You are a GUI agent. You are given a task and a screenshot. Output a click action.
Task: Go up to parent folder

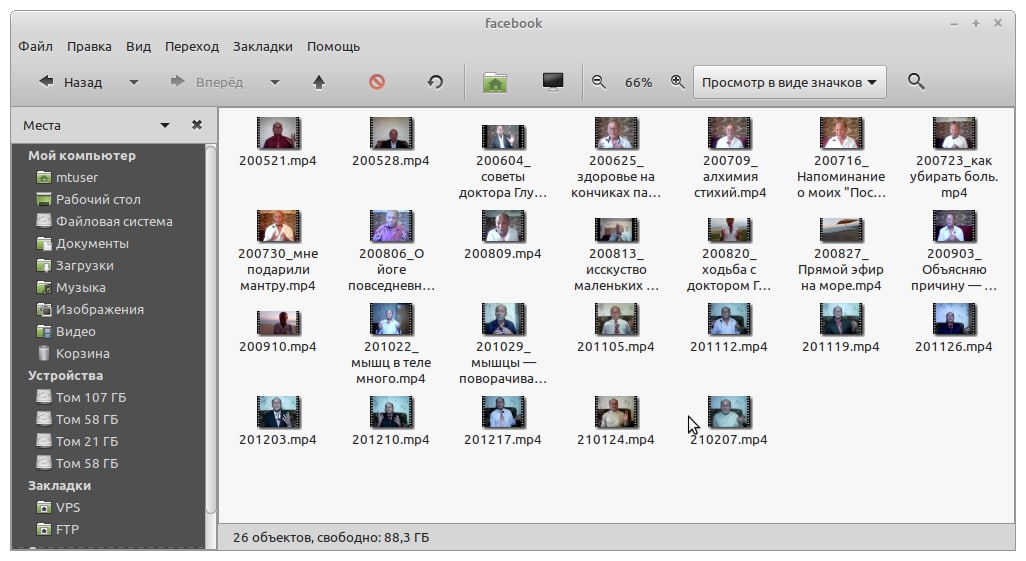(x=319, y=82)
